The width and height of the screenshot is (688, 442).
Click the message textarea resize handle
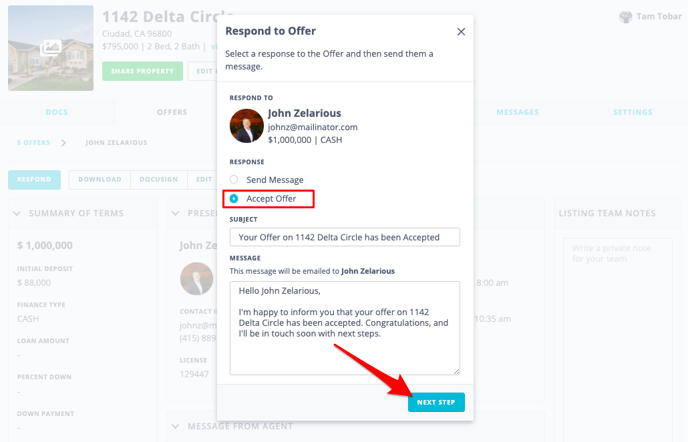tap(456, 371)
